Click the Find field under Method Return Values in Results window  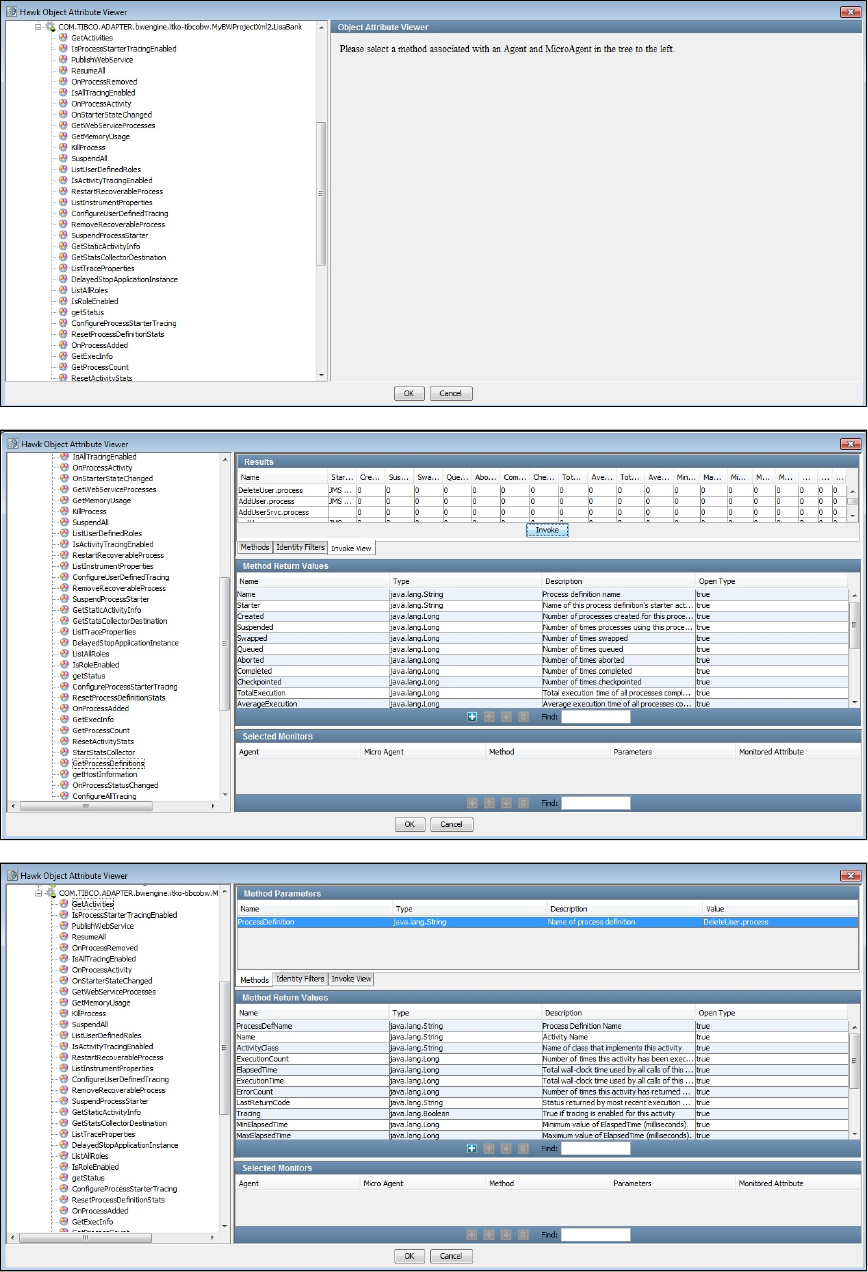click(x=595, y=717)
